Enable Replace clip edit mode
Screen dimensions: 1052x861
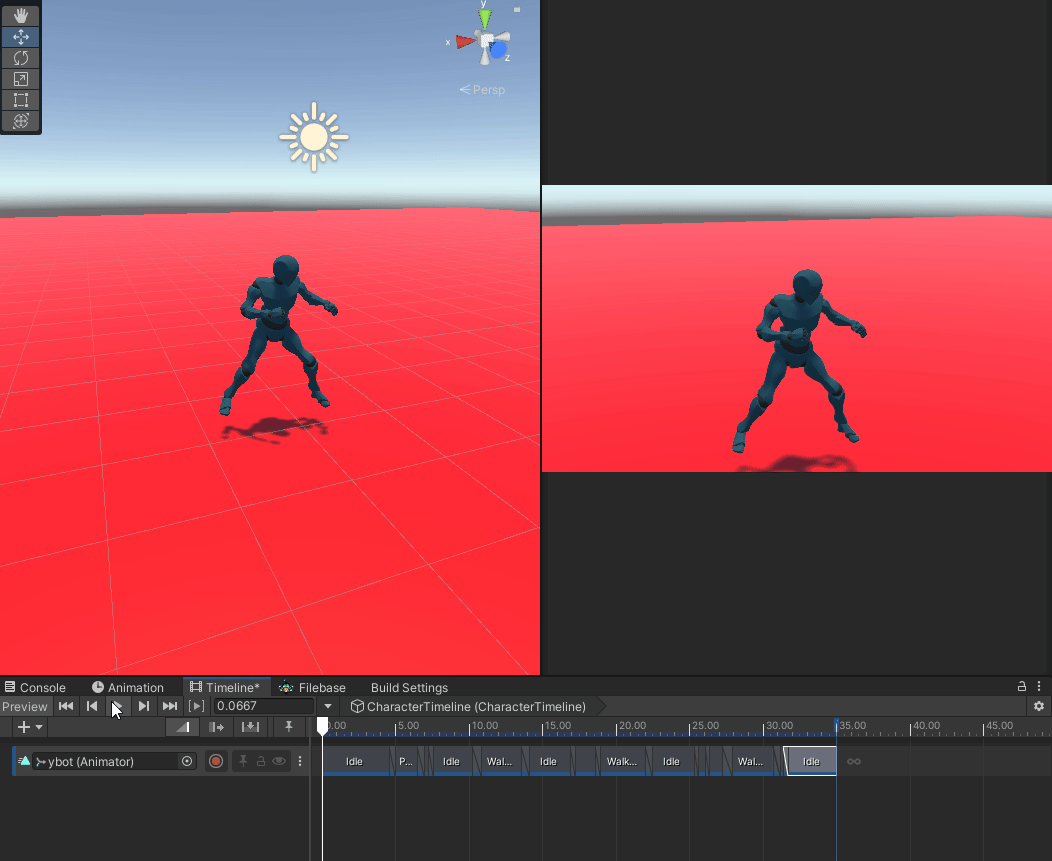click(x=251, y=727)
